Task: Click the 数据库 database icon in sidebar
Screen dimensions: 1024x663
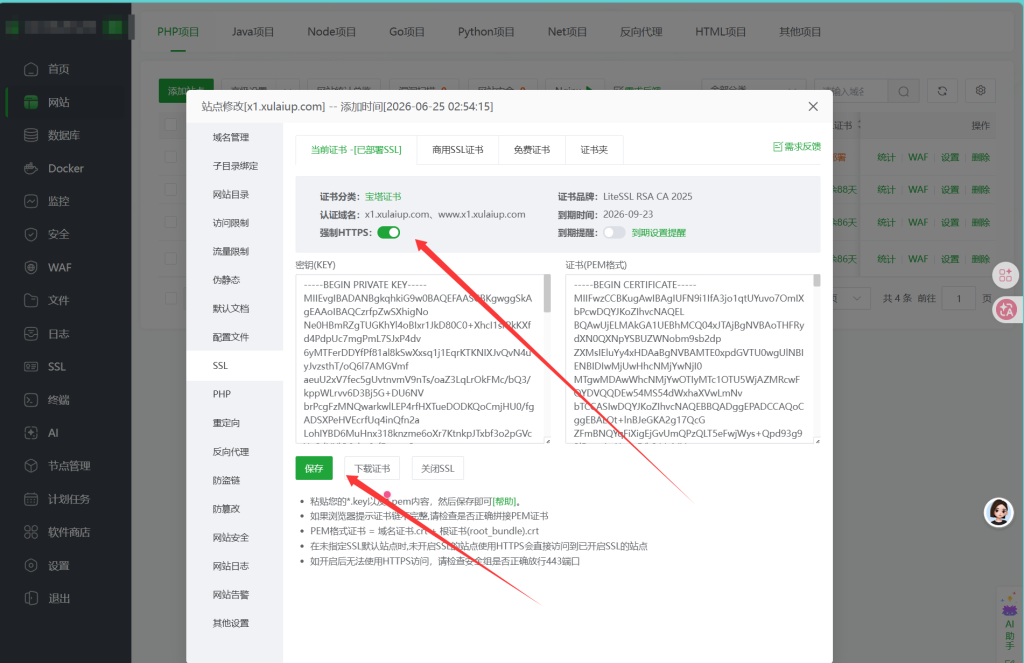Action: point(31,135)
